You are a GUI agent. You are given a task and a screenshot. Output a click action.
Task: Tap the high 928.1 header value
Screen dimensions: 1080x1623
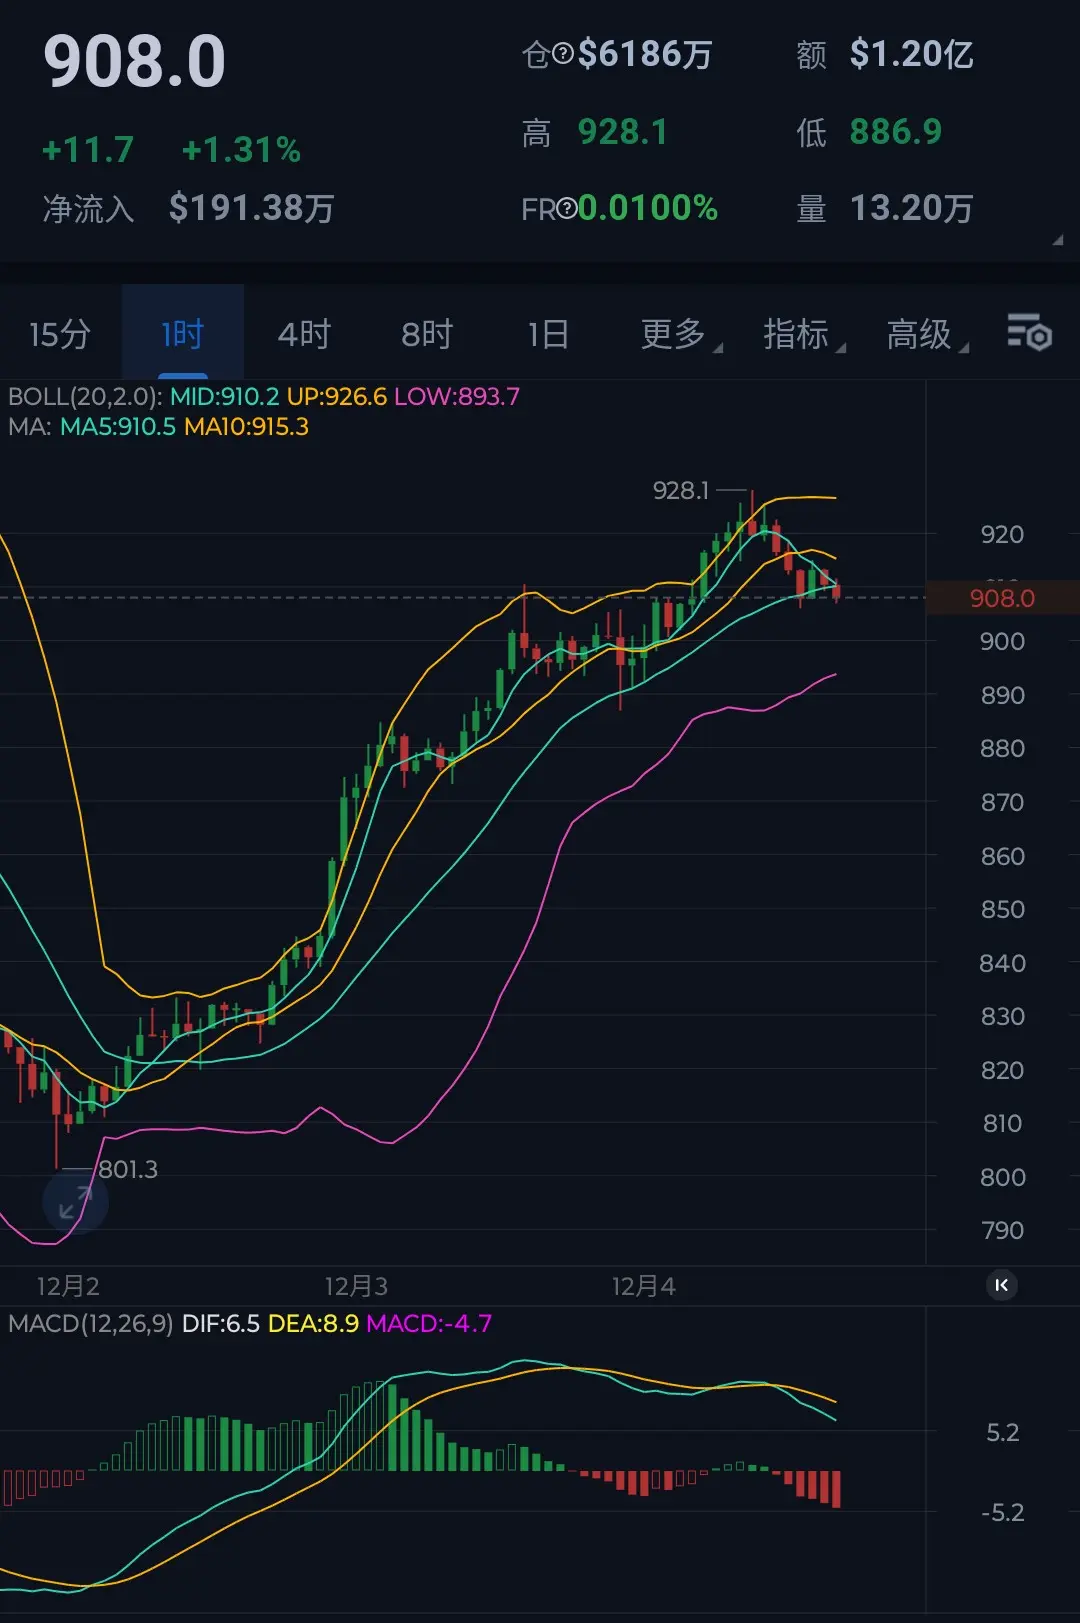click(623, 132)
